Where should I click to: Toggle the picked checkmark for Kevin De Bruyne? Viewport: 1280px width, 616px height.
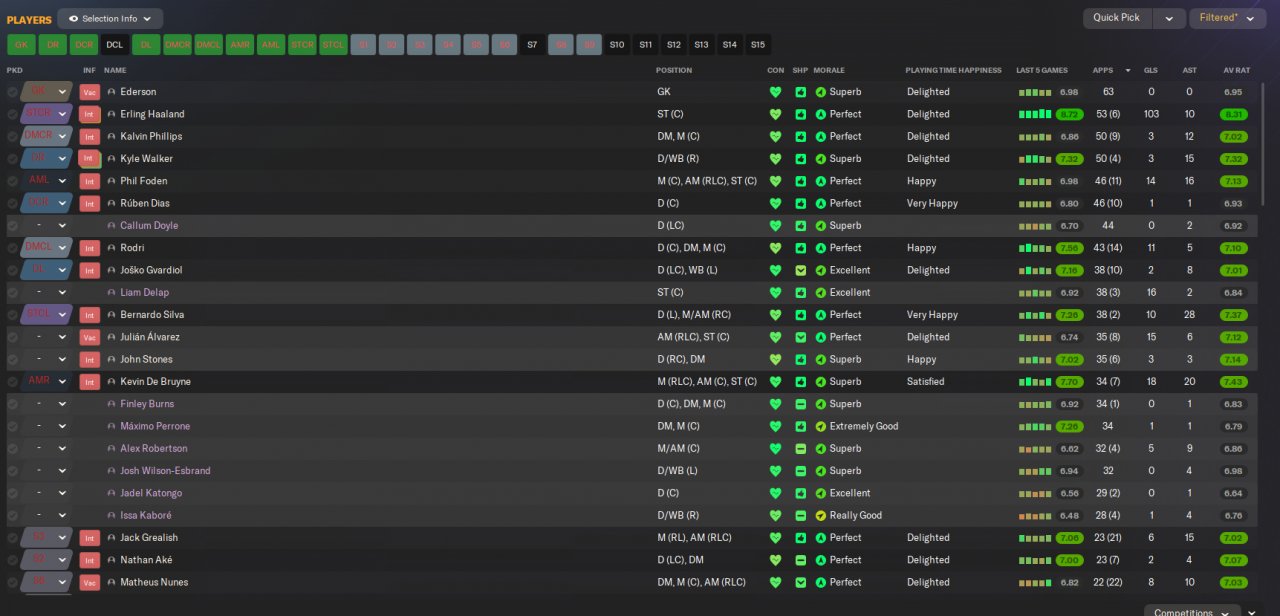pyautogui.click(x=12, y=382)
